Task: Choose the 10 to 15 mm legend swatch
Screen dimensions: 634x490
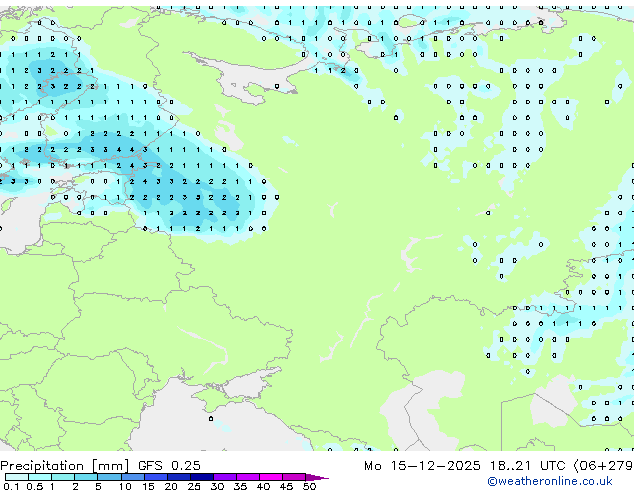Action: pyautogui.click(x=132, y=477)
